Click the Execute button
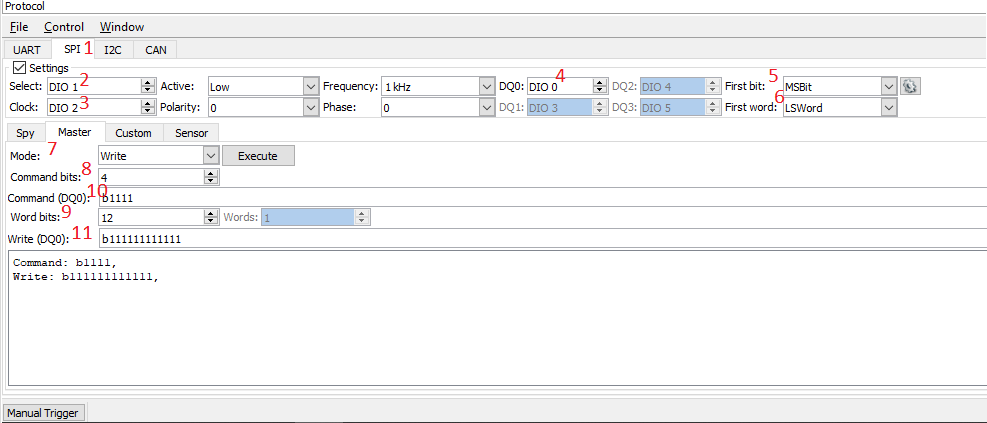Image resolution: width=987 pixels, height=423 pixels. coord(258,156)
